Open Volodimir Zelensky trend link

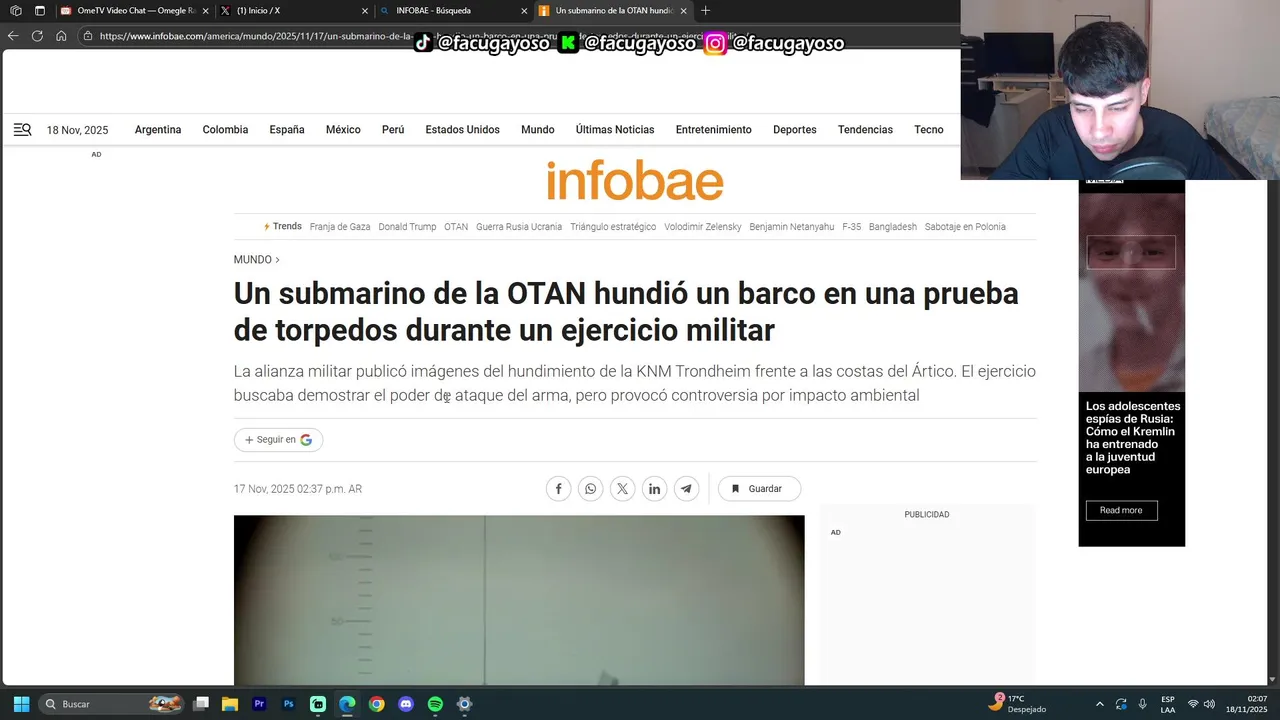click(703, 227)
